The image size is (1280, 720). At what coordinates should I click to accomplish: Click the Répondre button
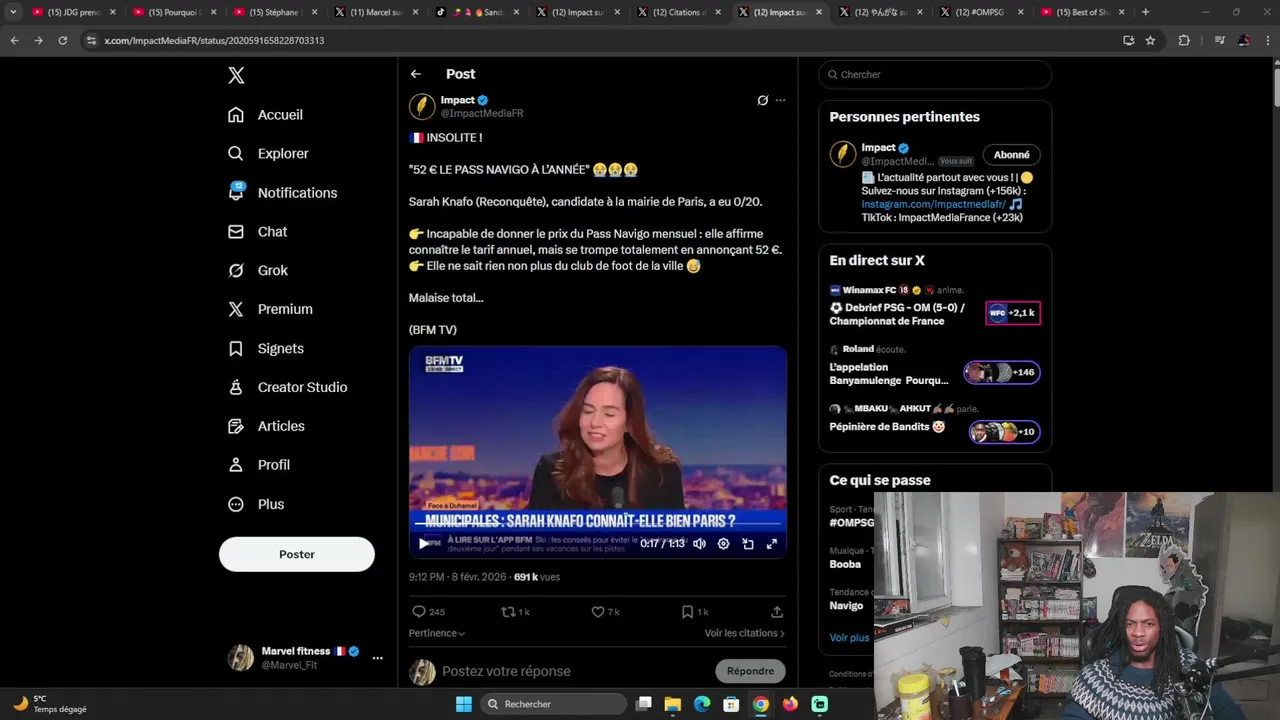(x=751, y=671)
